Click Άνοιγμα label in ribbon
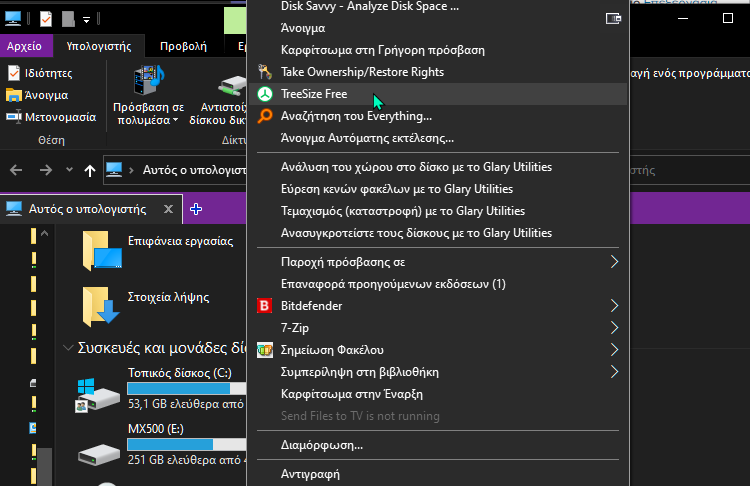The height and width of the screenshot is (486, 750). coord(46,95)
